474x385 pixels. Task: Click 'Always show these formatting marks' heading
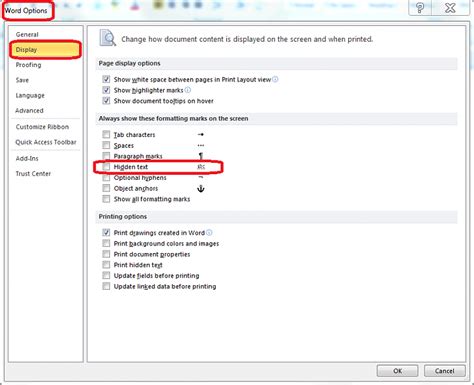[x=173, y=118]
